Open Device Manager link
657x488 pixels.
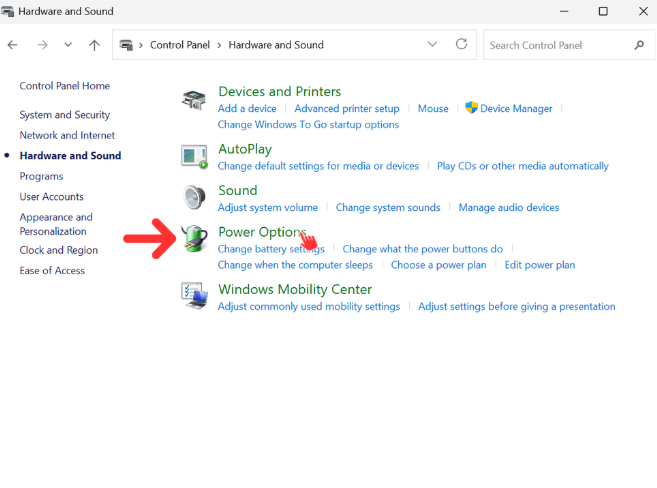(x=516, y=108)
